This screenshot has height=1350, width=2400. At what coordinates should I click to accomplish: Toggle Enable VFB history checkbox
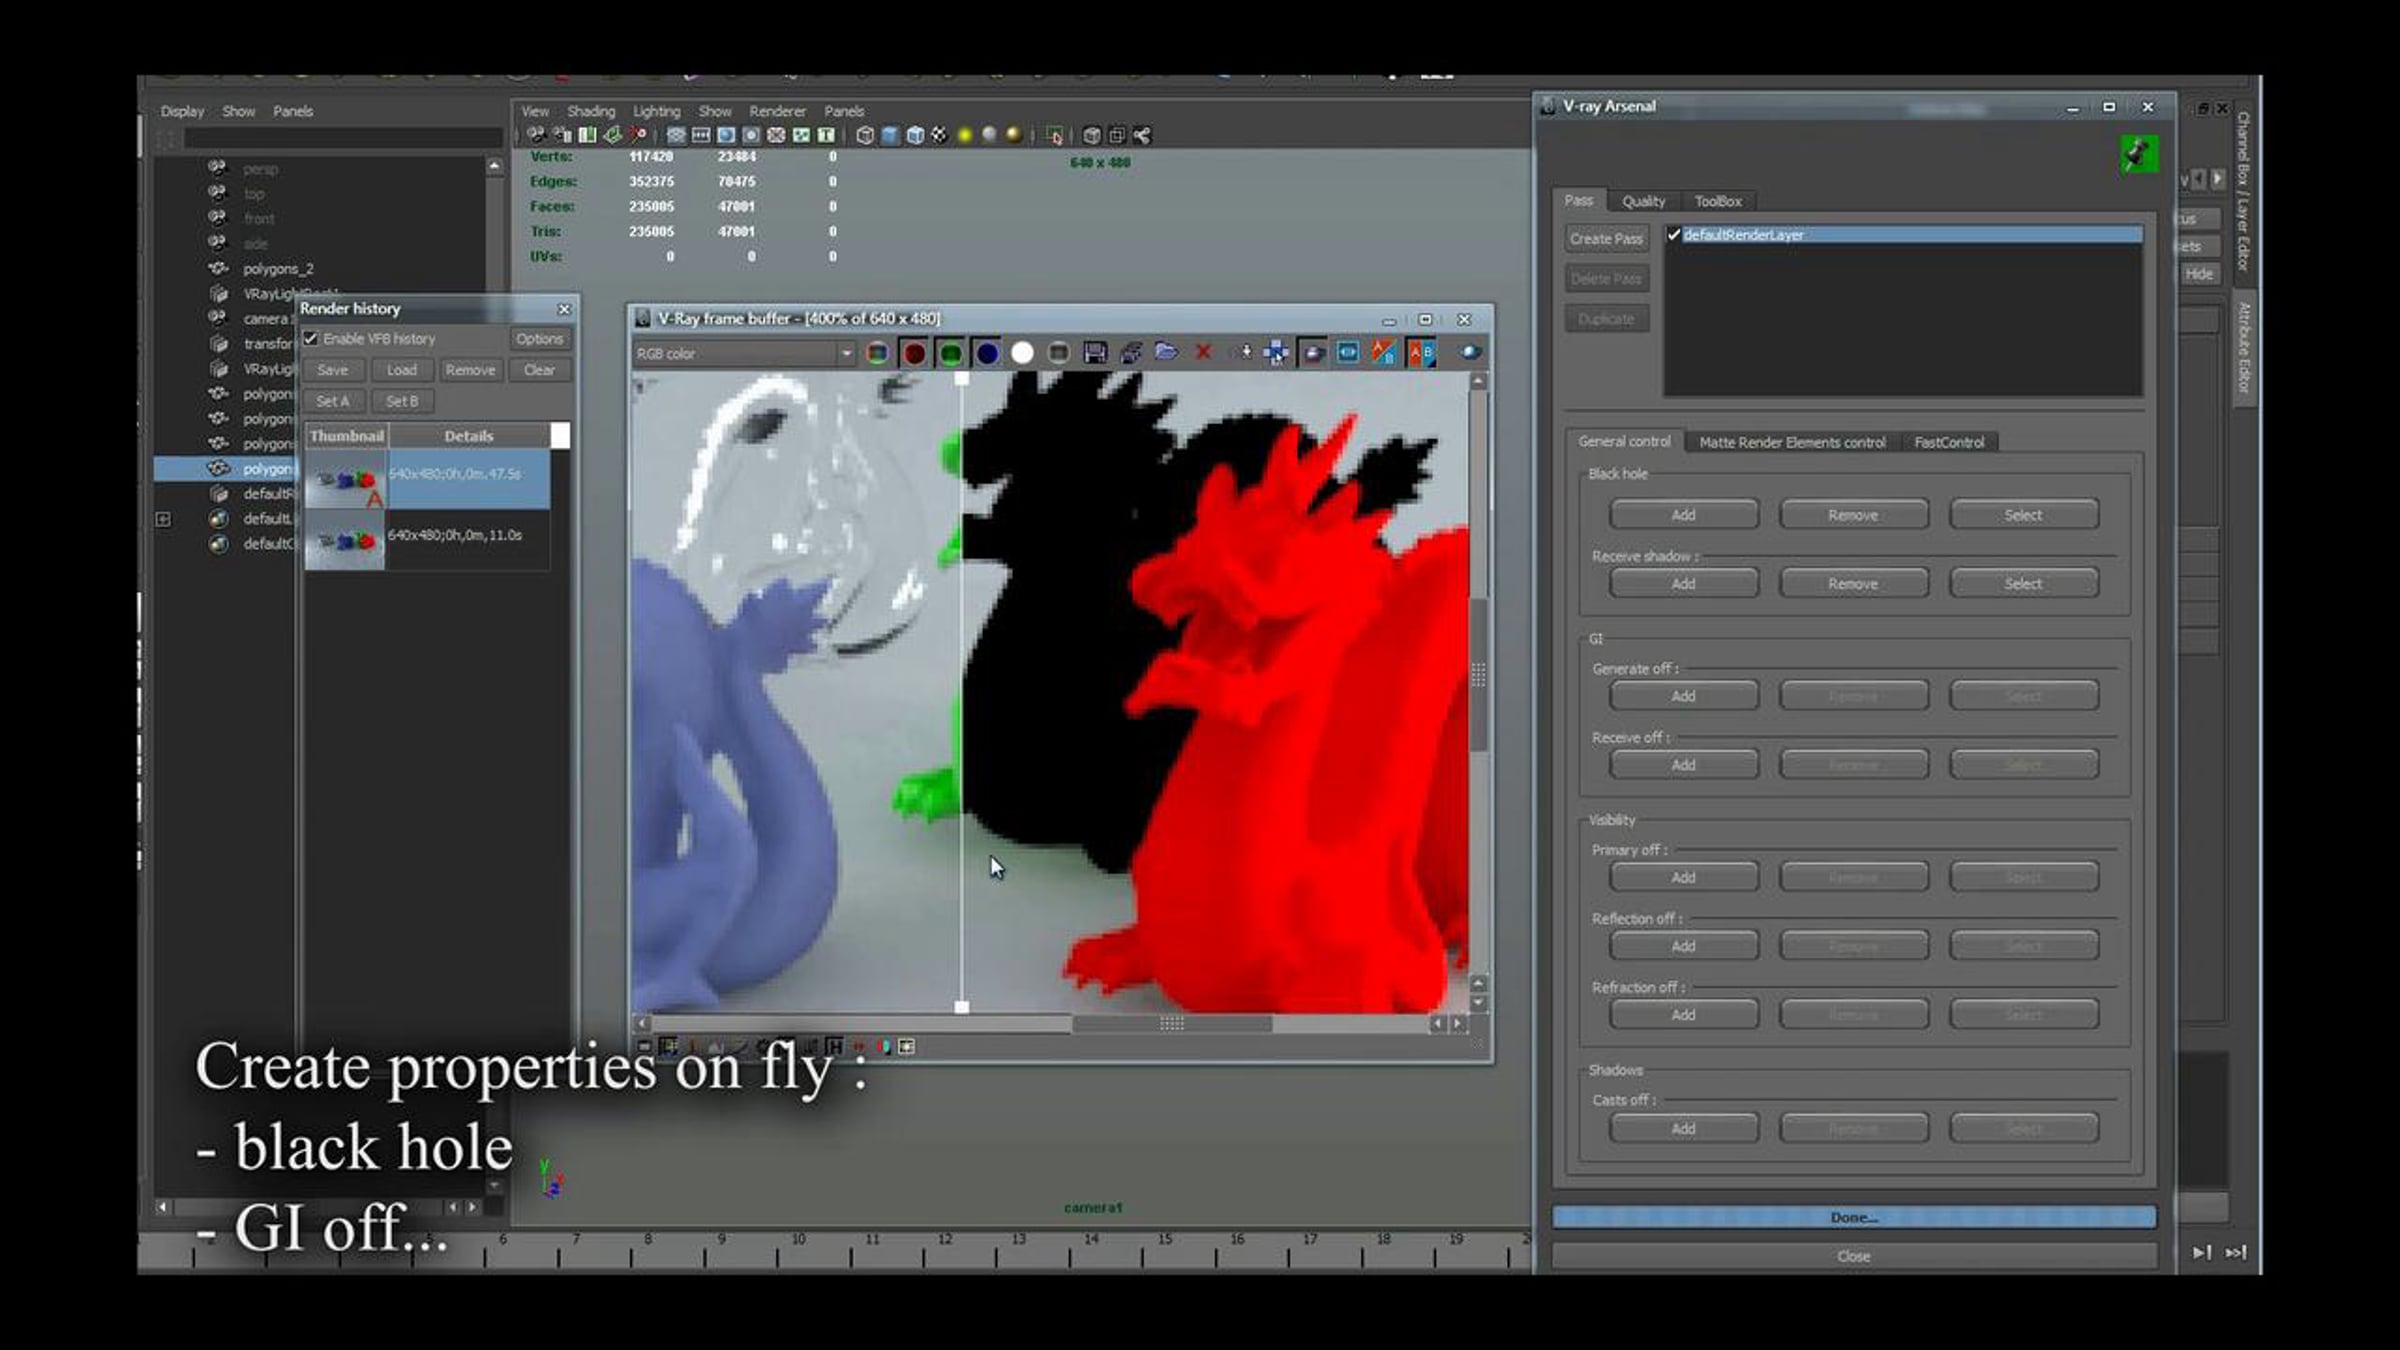311,339
